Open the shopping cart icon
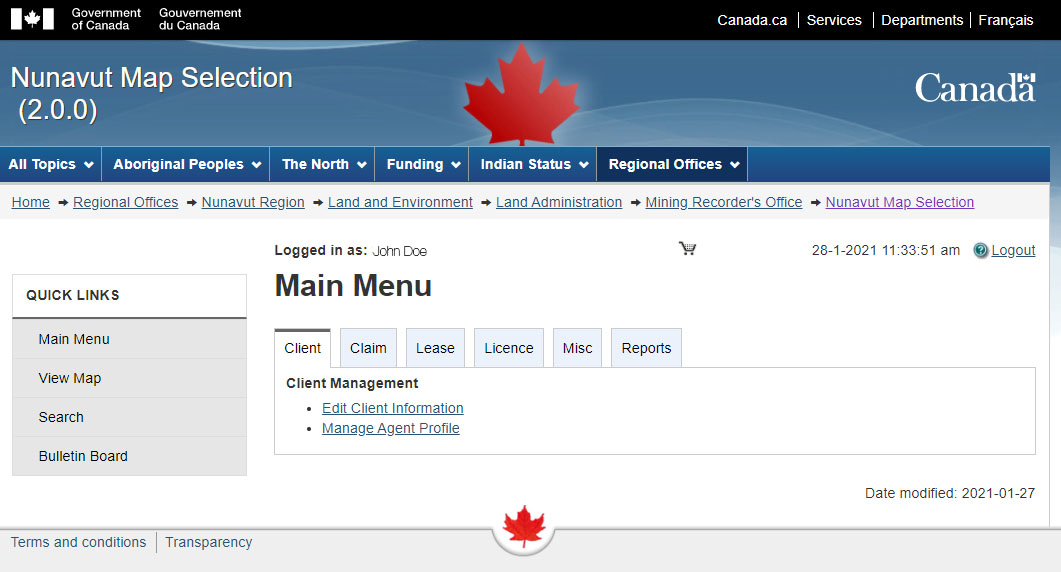Screen dimensions: 1061x572 pos(687,249)
